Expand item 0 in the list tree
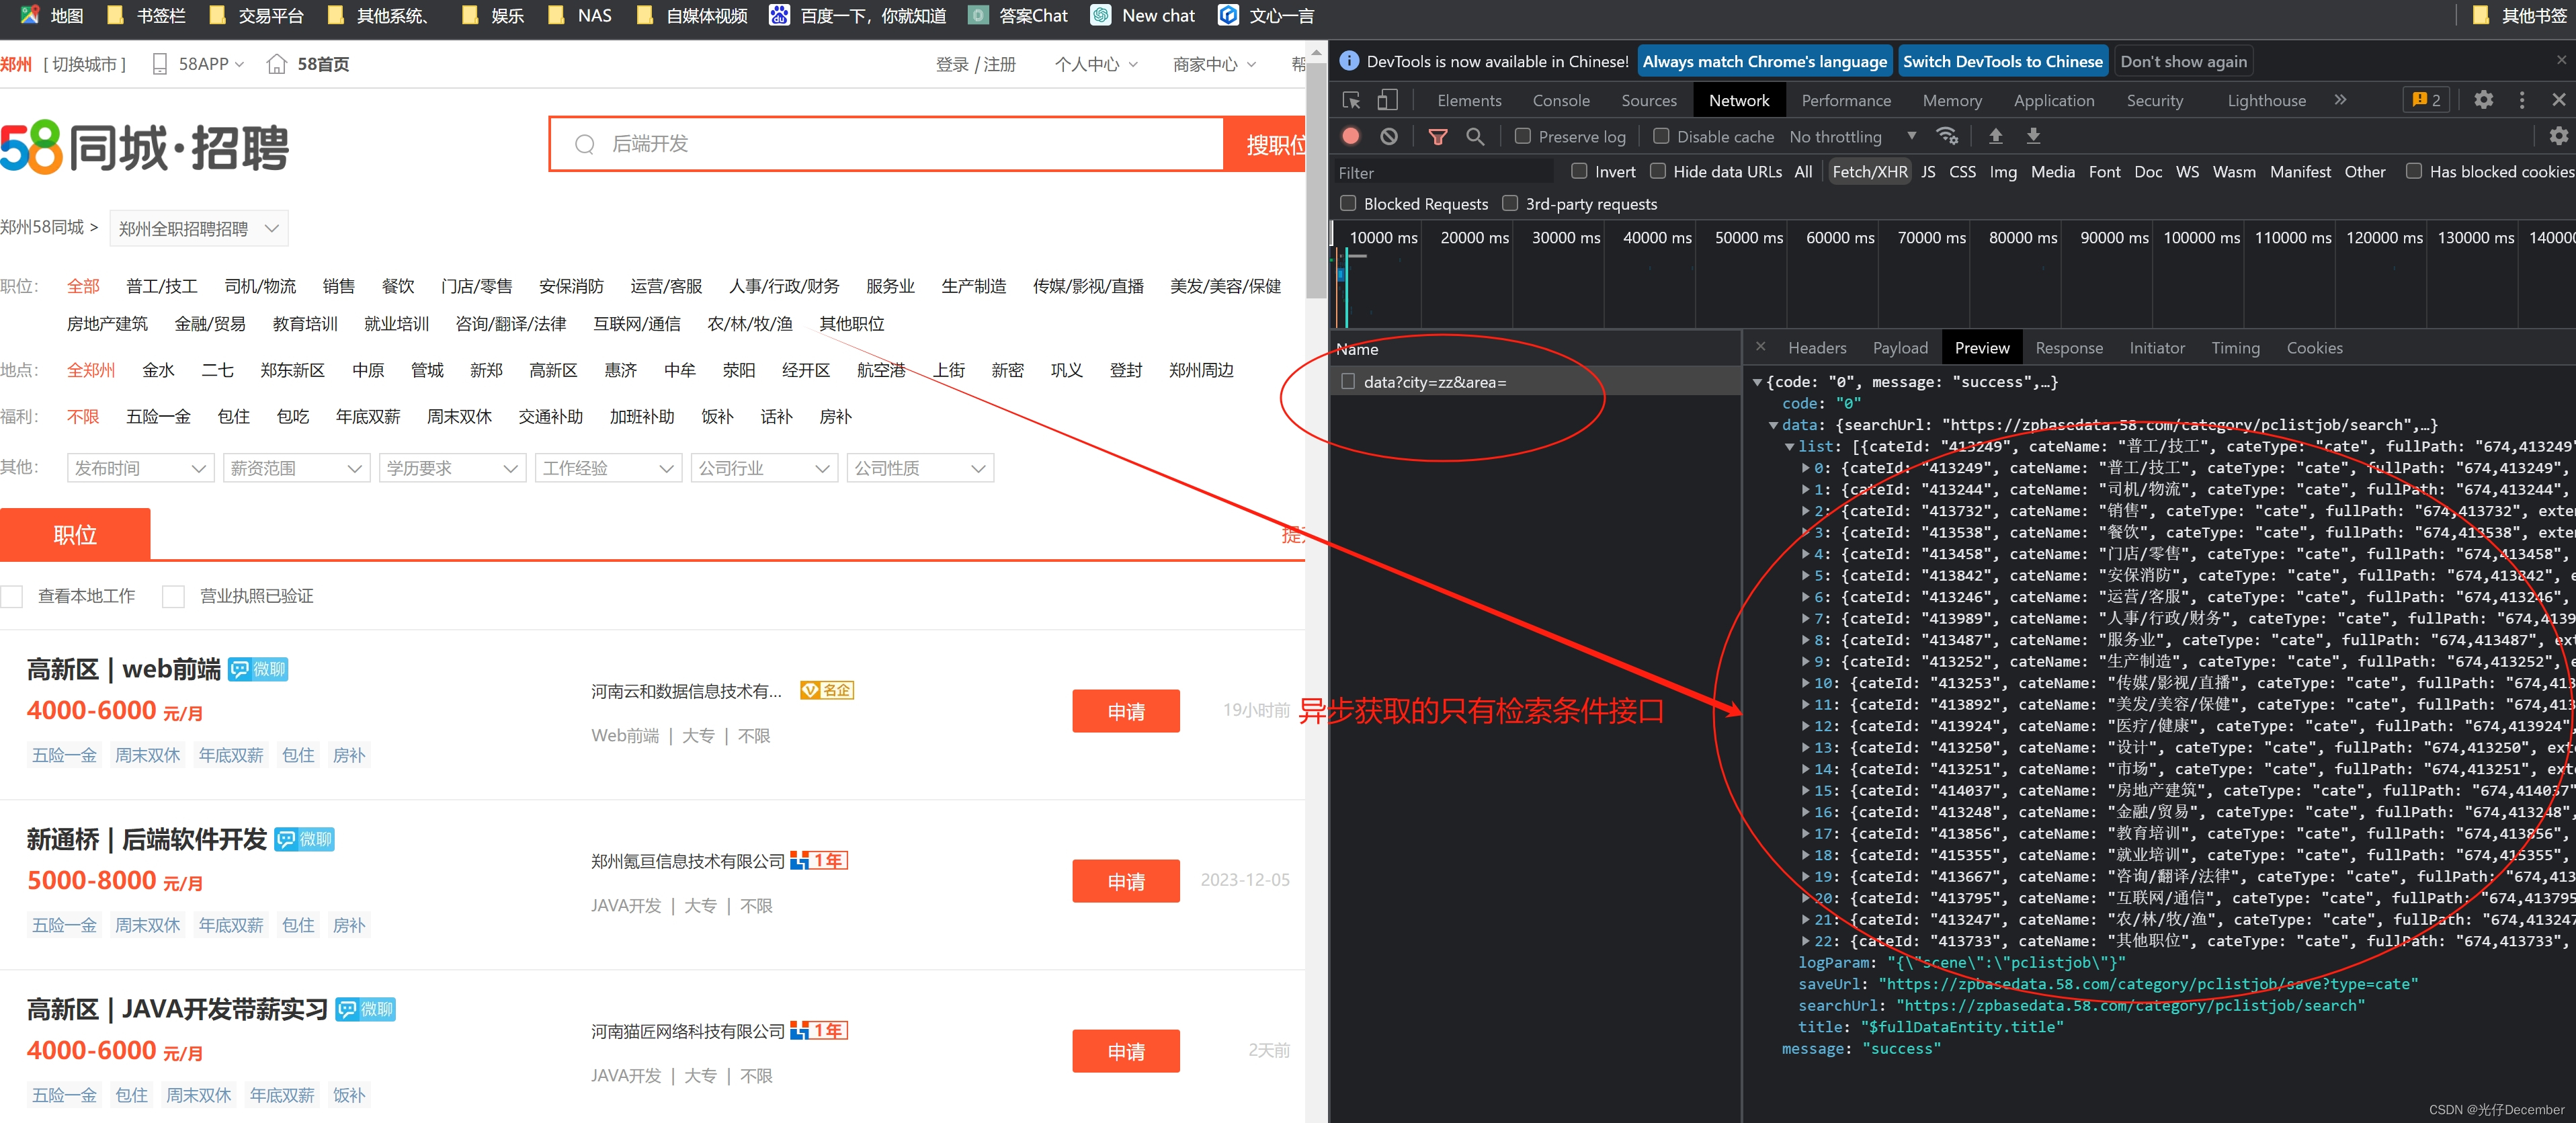The height and width of the screenshot is (1123, 2576). (x=1805, y=468)
